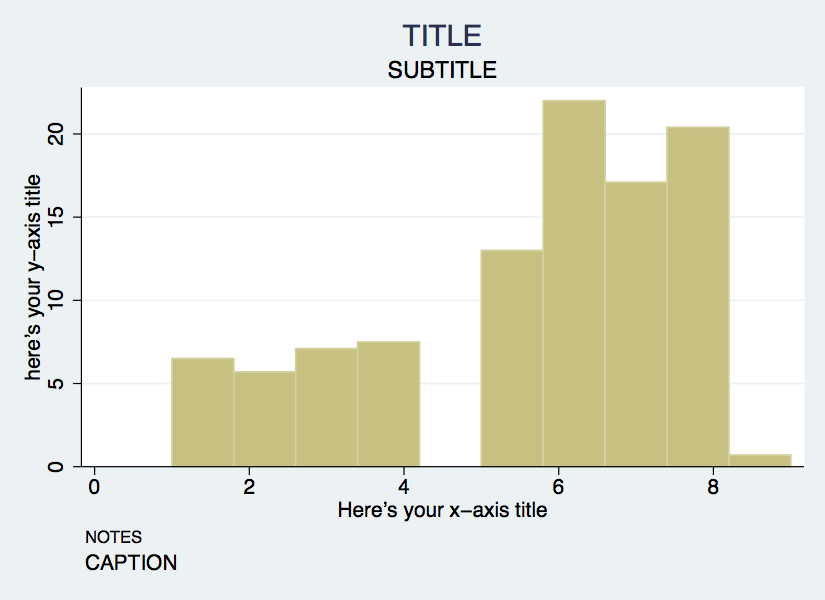The height and width of the screenshot is (600, 825).
Task: Select the x-axis tick label 8
Action: click(713, 487)
